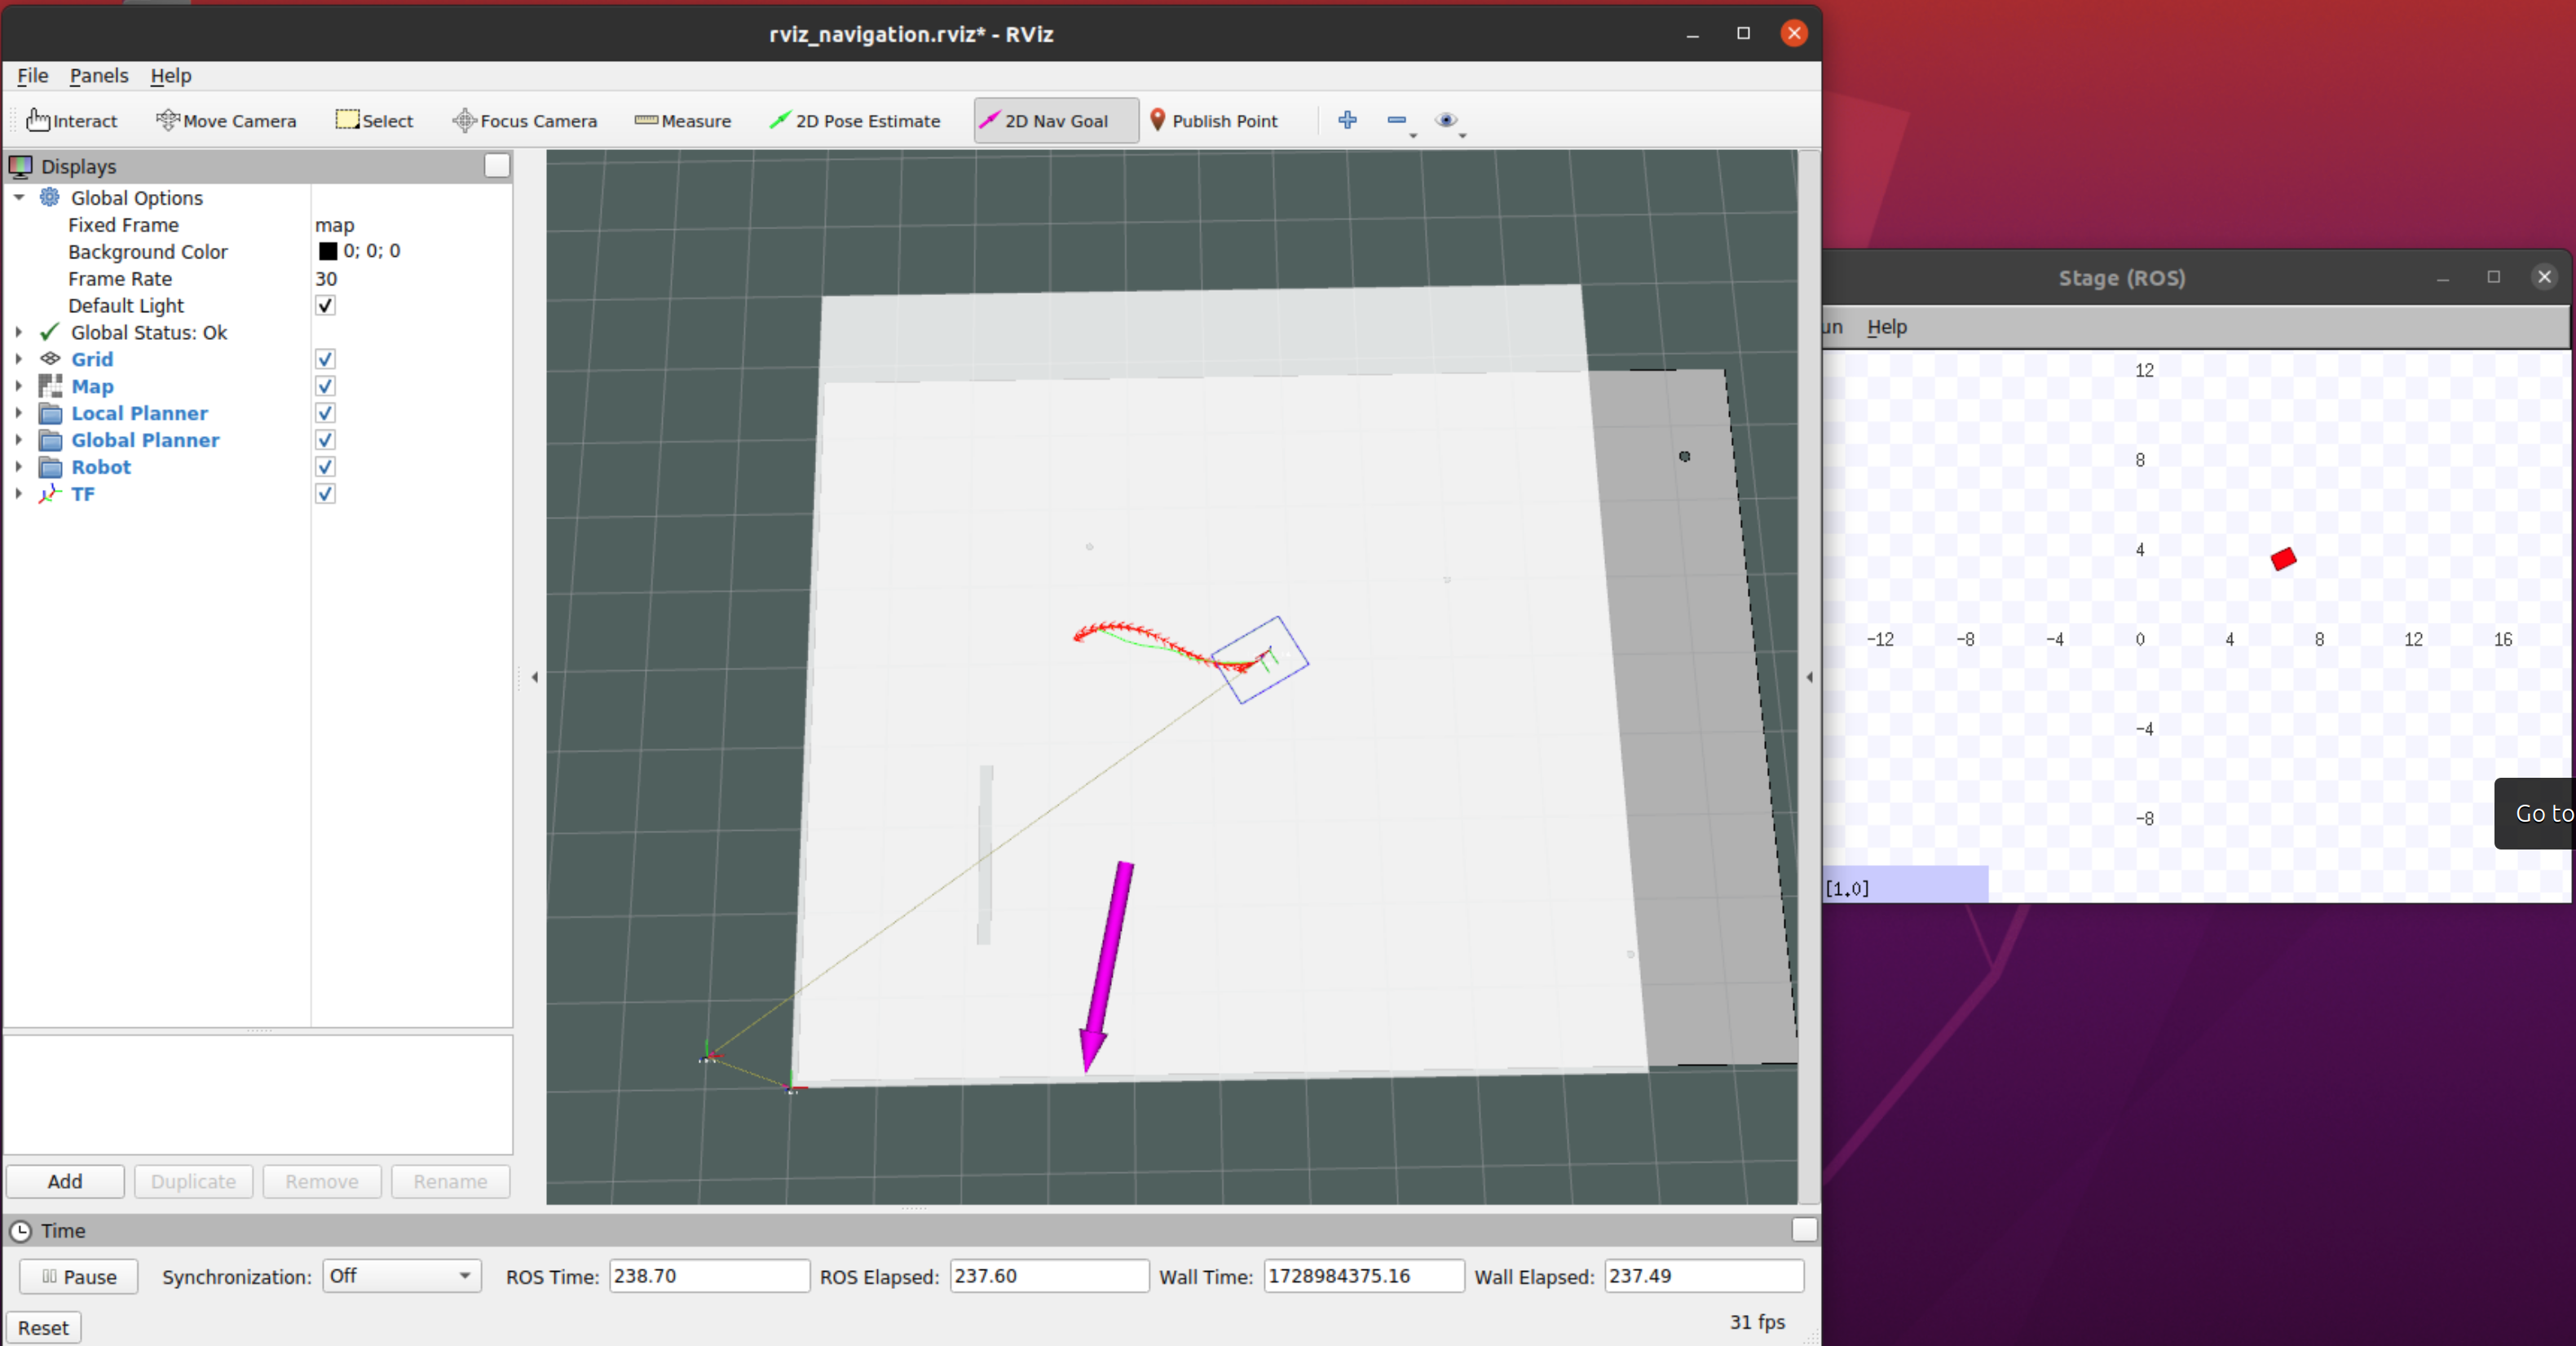Close the Time panel with its corner button
2576x1346 pixels.
(1804, 1230)
